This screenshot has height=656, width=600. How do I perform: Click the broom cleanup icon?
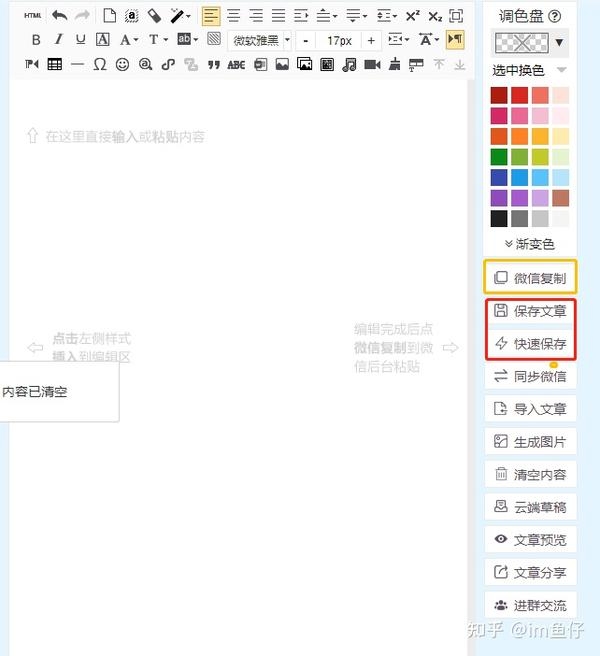pos(394,64)
